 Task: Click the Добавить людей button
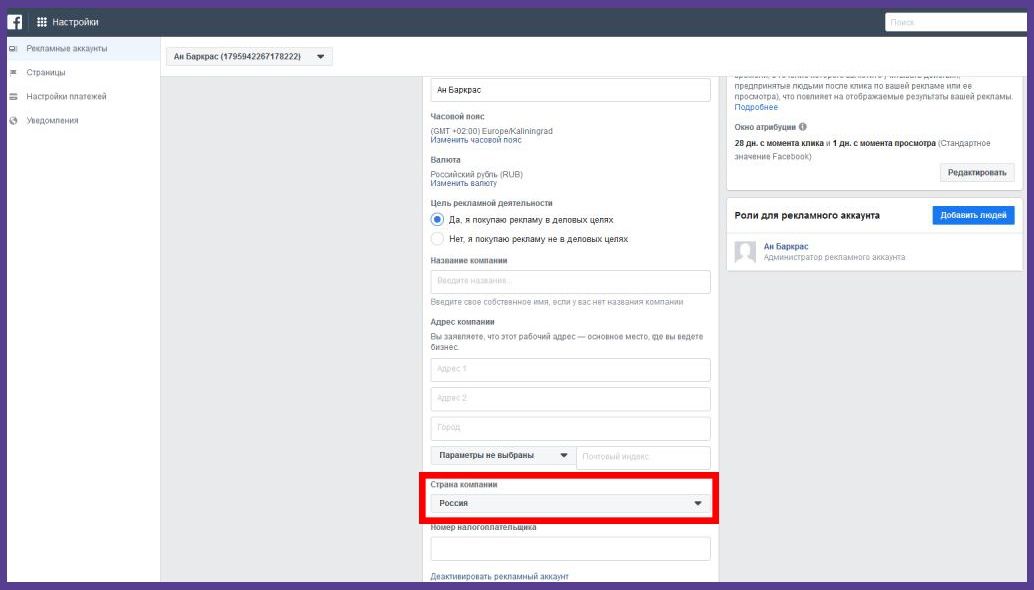click(x=973, y=215)
